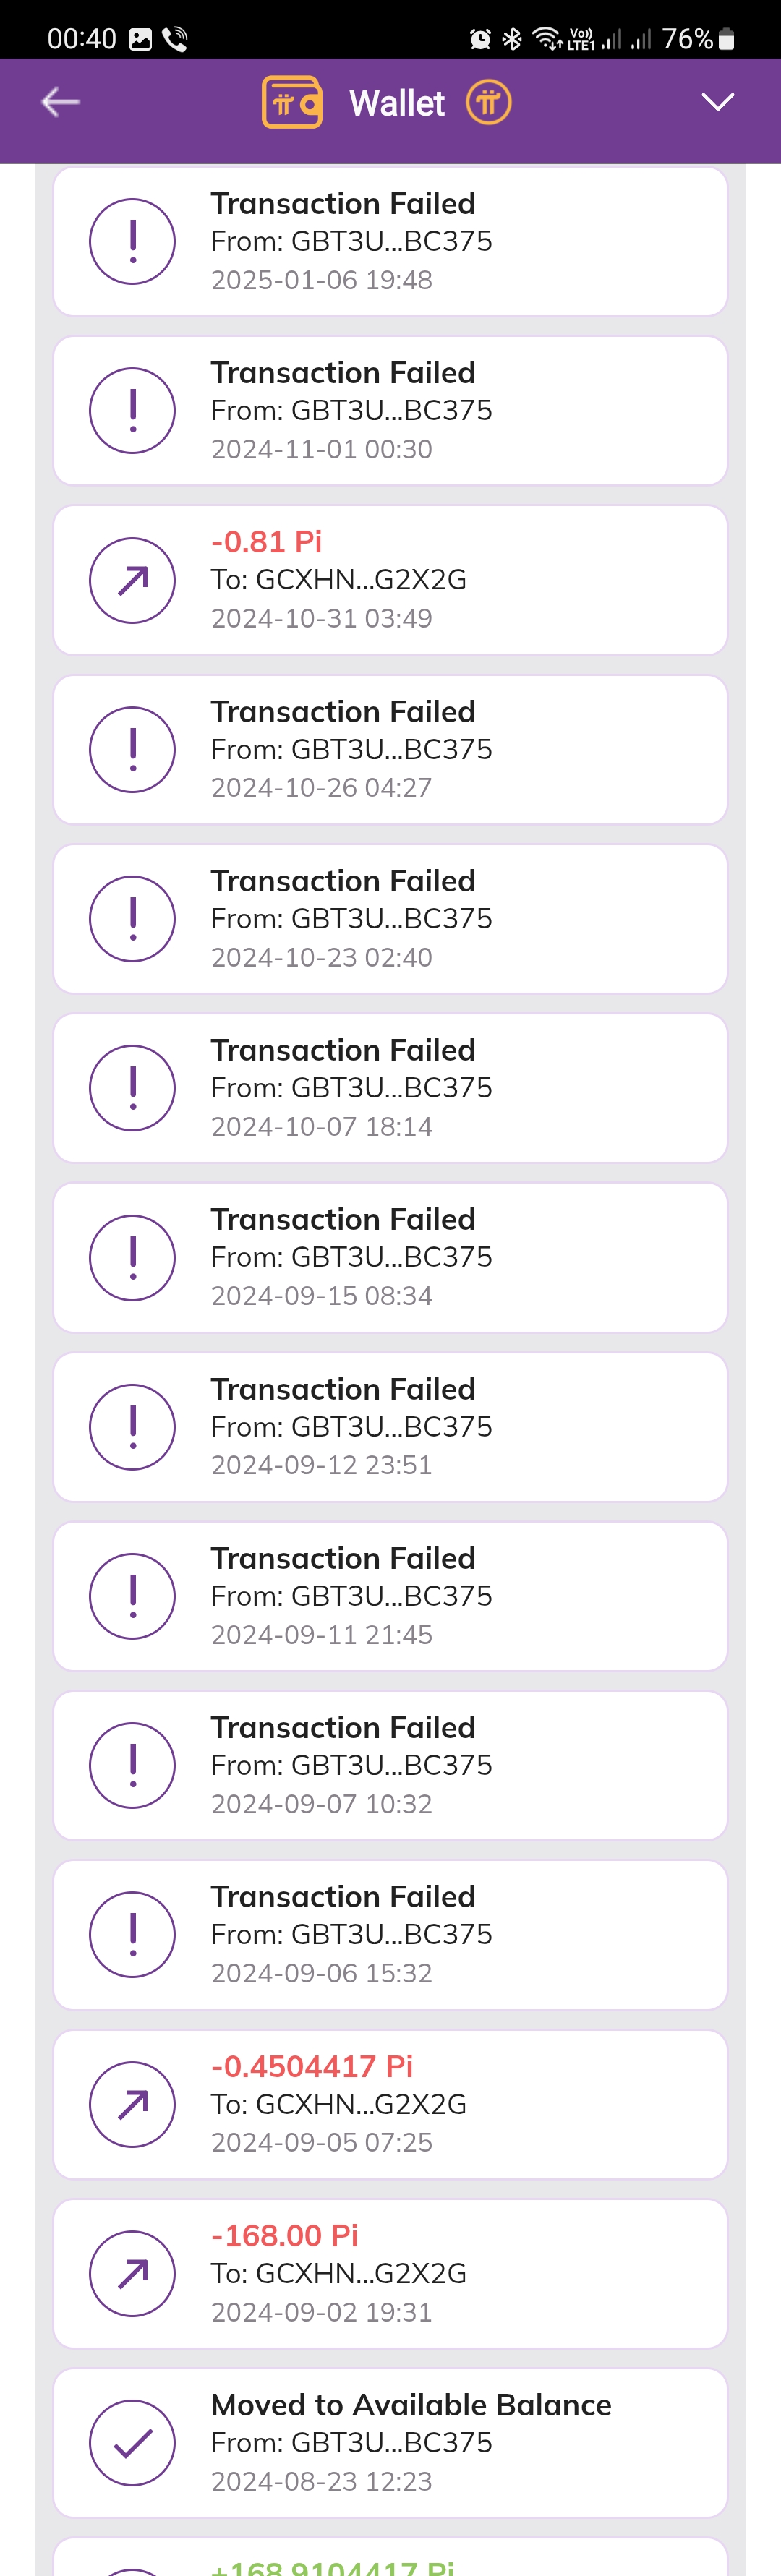Tap checkmark icon of Moved to Available Balance
The width and height of the screenshot is (781, 2576).
pos(133,2442)
